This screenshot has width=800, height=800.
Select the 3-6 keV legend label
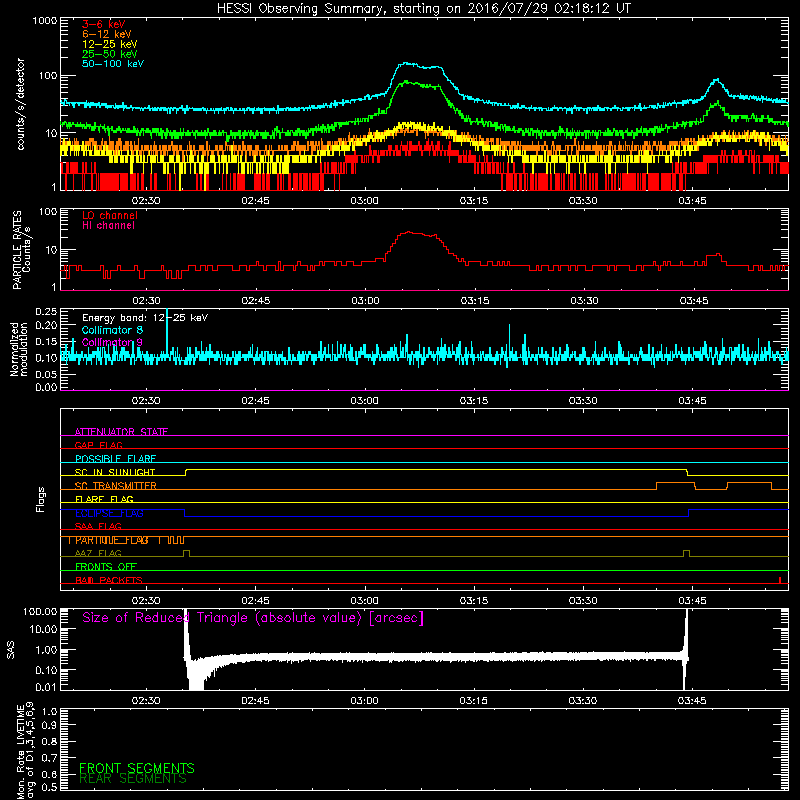pos(104,24)
